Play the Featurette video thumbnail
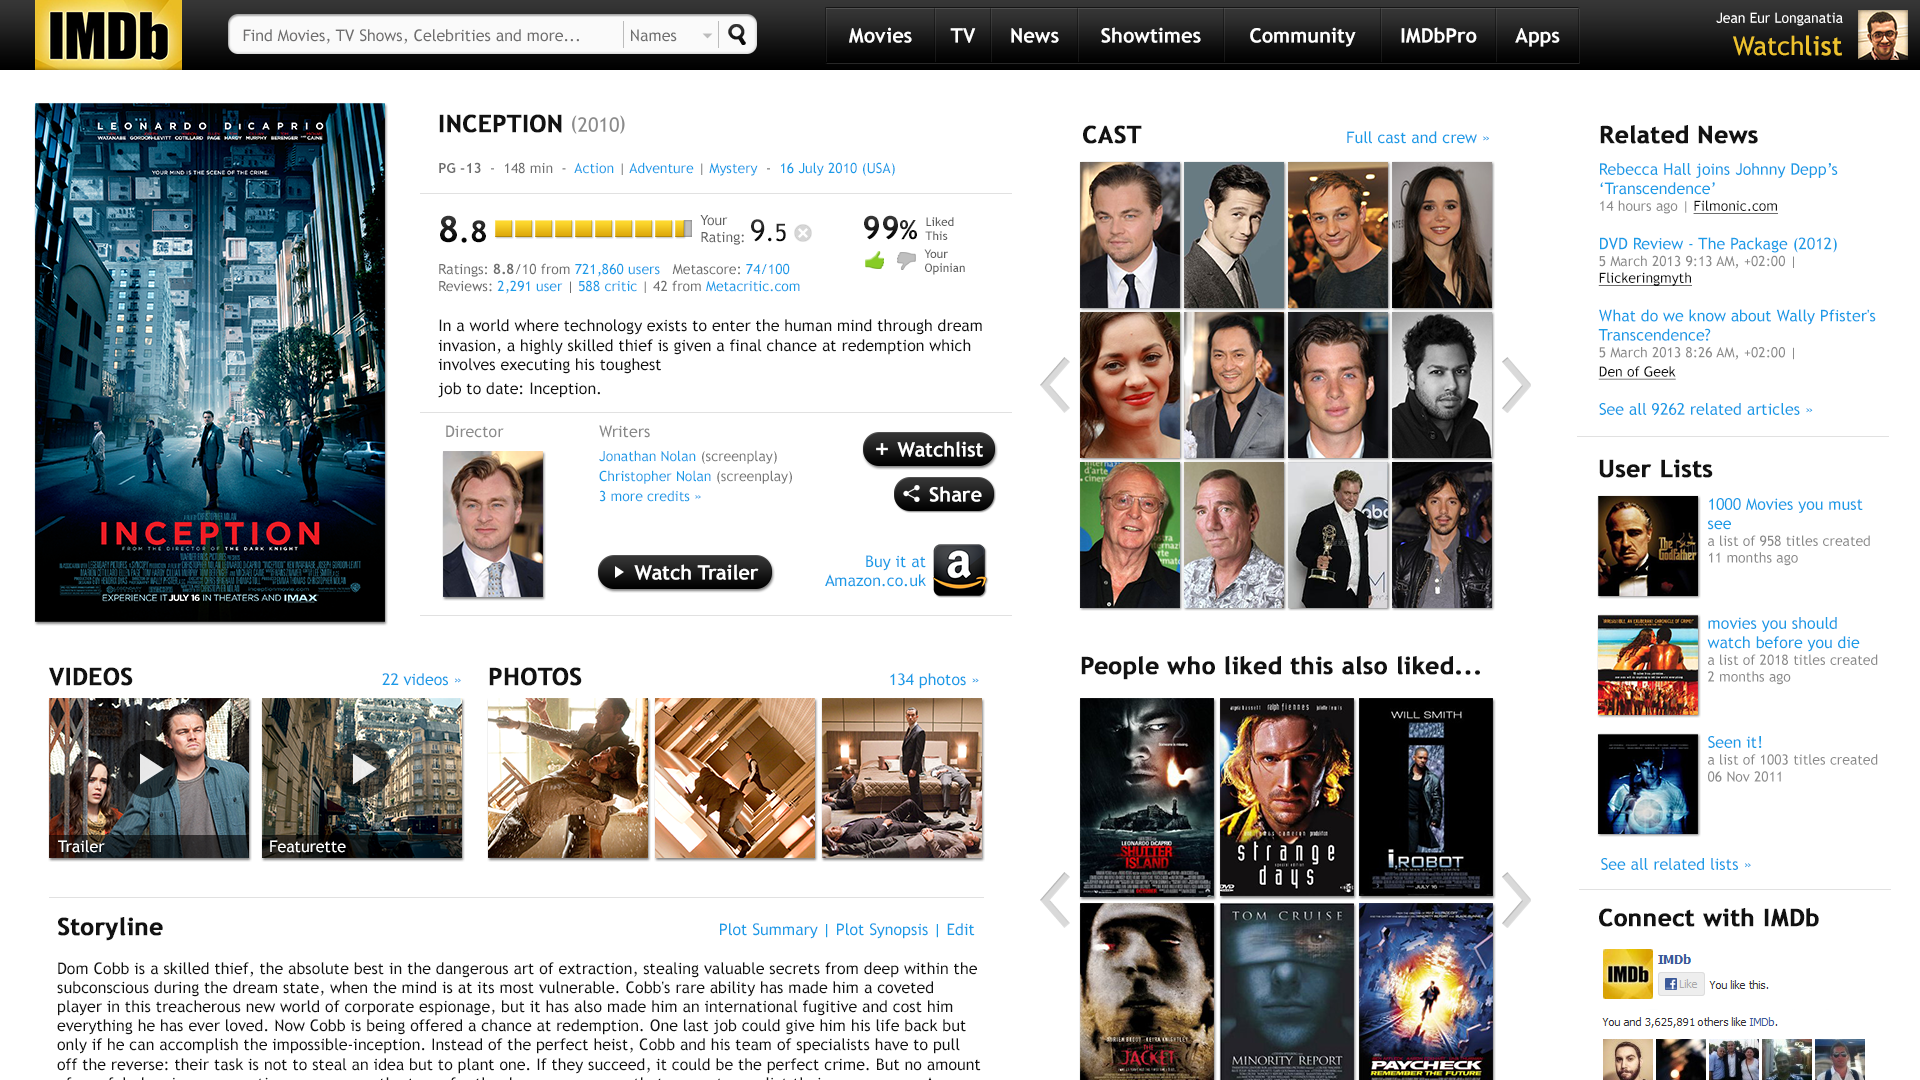Screen dimensions: 1920x1080 point(362,769)
